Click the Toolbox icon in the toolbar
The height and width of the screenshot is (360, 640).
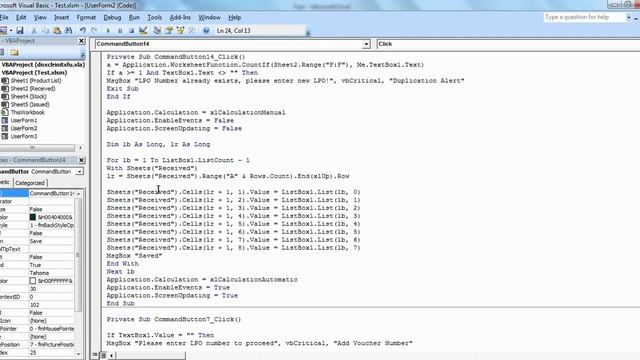192,31
